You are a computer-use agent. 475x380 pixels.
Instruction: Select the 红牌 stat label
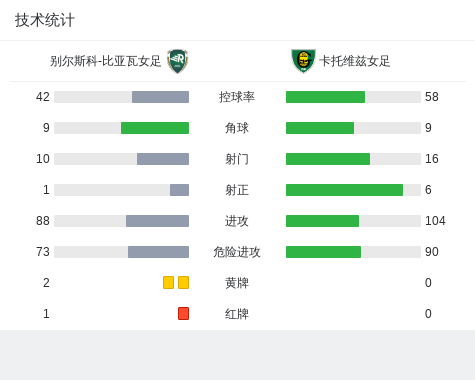click(237, 314)
